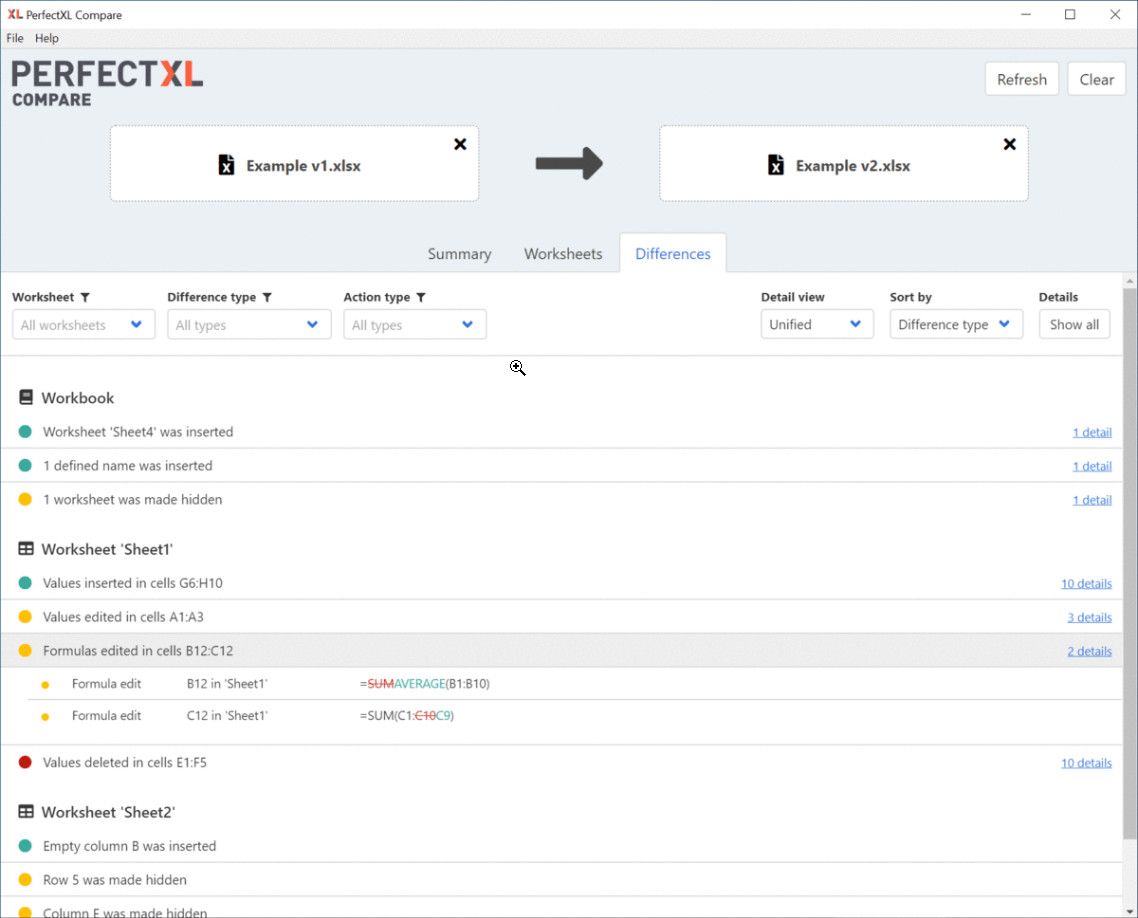This screenshot has height=918, width=1138.
Task: Click the scrollbar down arrow
Action: coord(1129,911)
